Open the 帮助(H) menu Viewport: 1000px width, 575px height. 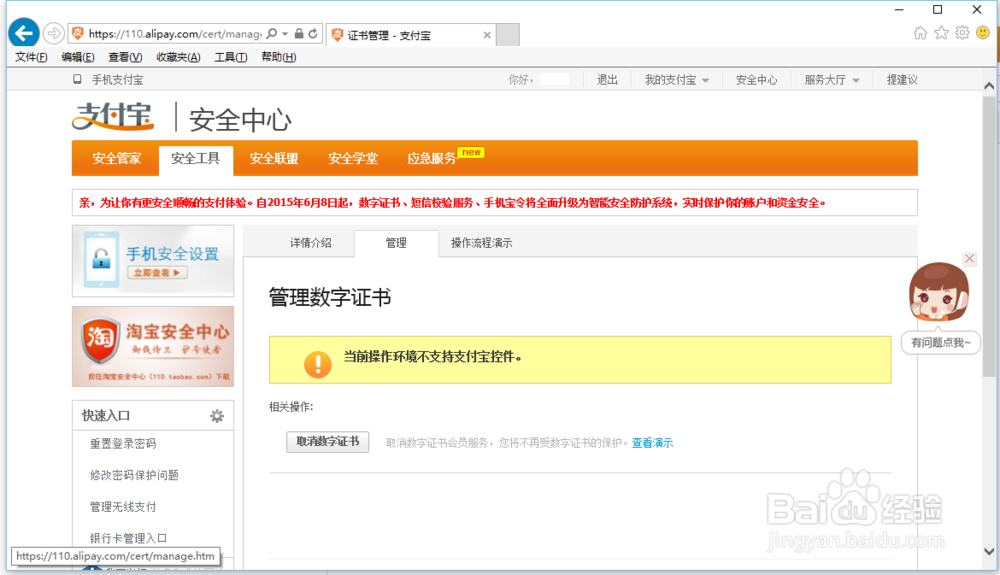click(x=279, y=57)
